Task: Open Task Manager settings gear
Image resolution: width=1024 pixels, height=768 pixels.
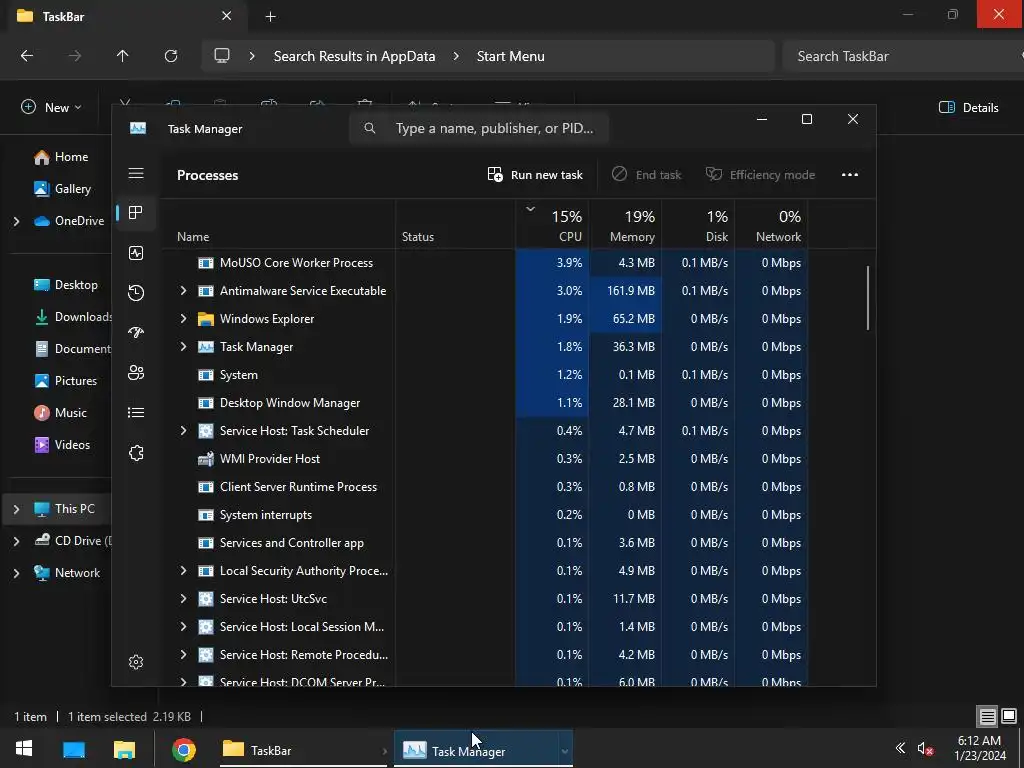Action: [x=136, y=662]
